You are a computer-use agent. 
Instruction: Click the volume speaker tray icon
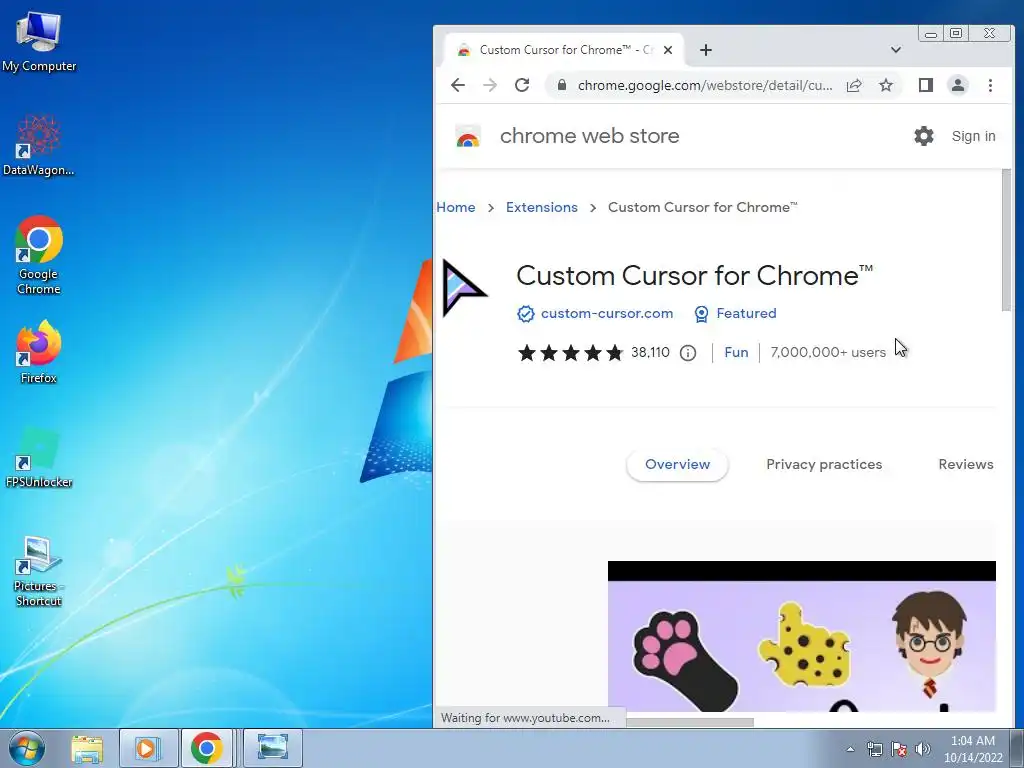pyautogui.click(x=922, y=749)
